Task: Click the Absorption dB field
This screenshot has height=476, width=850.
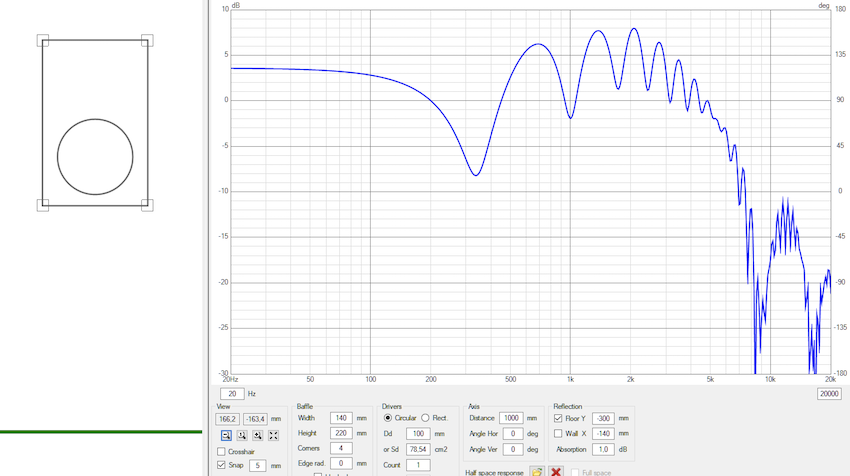Action: click(x=603, y=449)
